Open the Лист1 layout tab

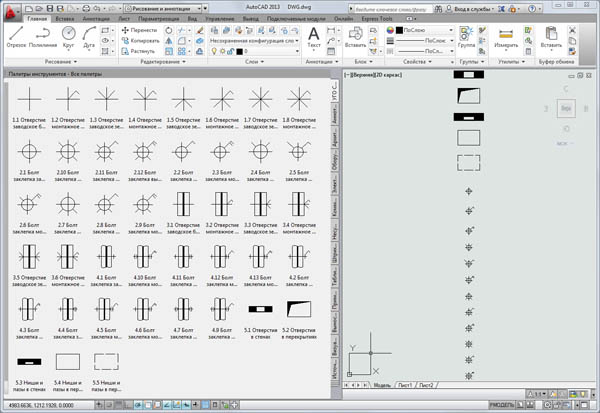[x=405, y=384]
